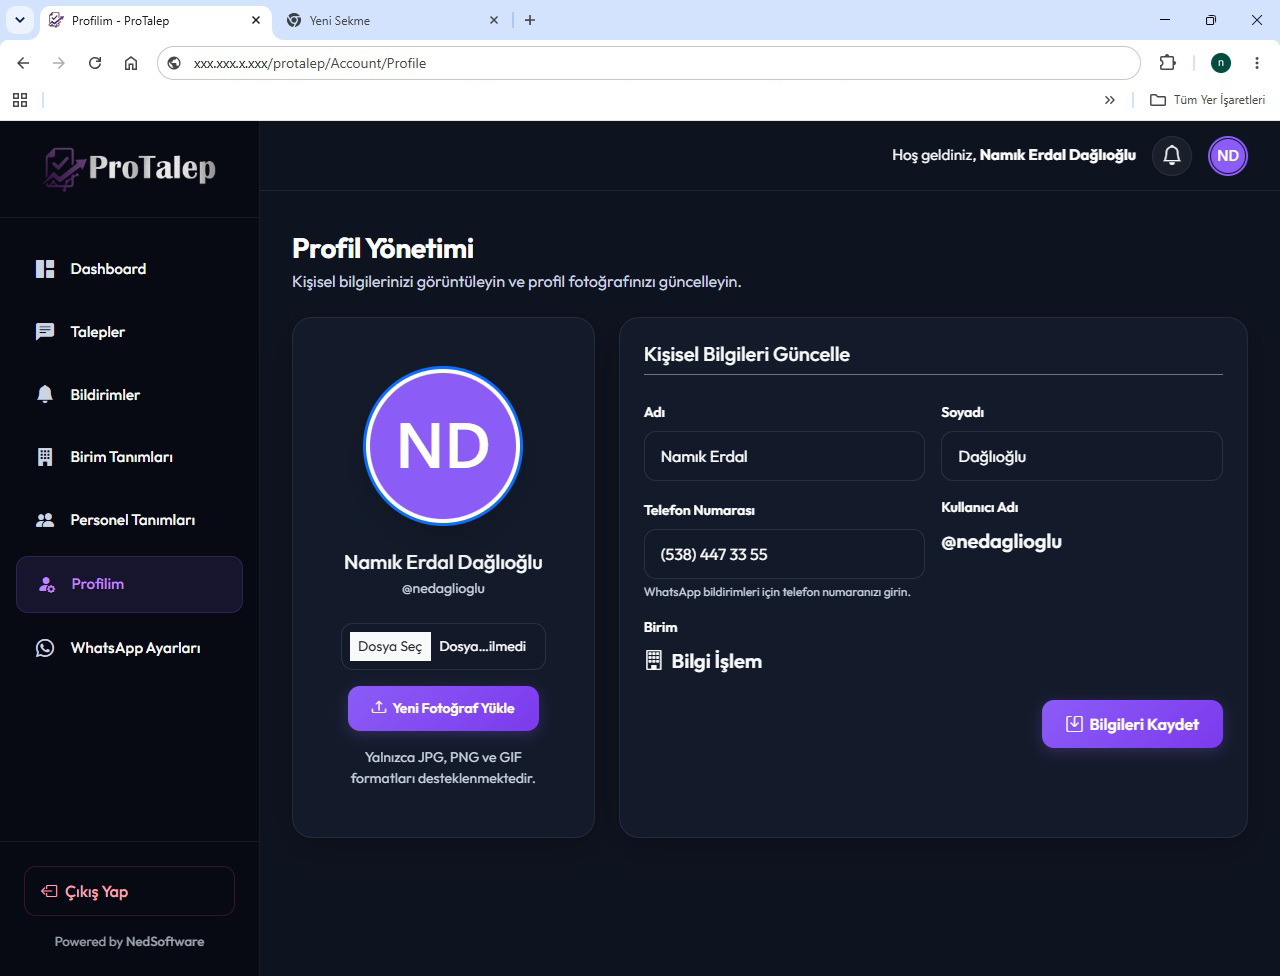This screenshot has width=1280, height=976.
Task: Open browser extensions puzzle icon
Action: tap(1167, 63)
